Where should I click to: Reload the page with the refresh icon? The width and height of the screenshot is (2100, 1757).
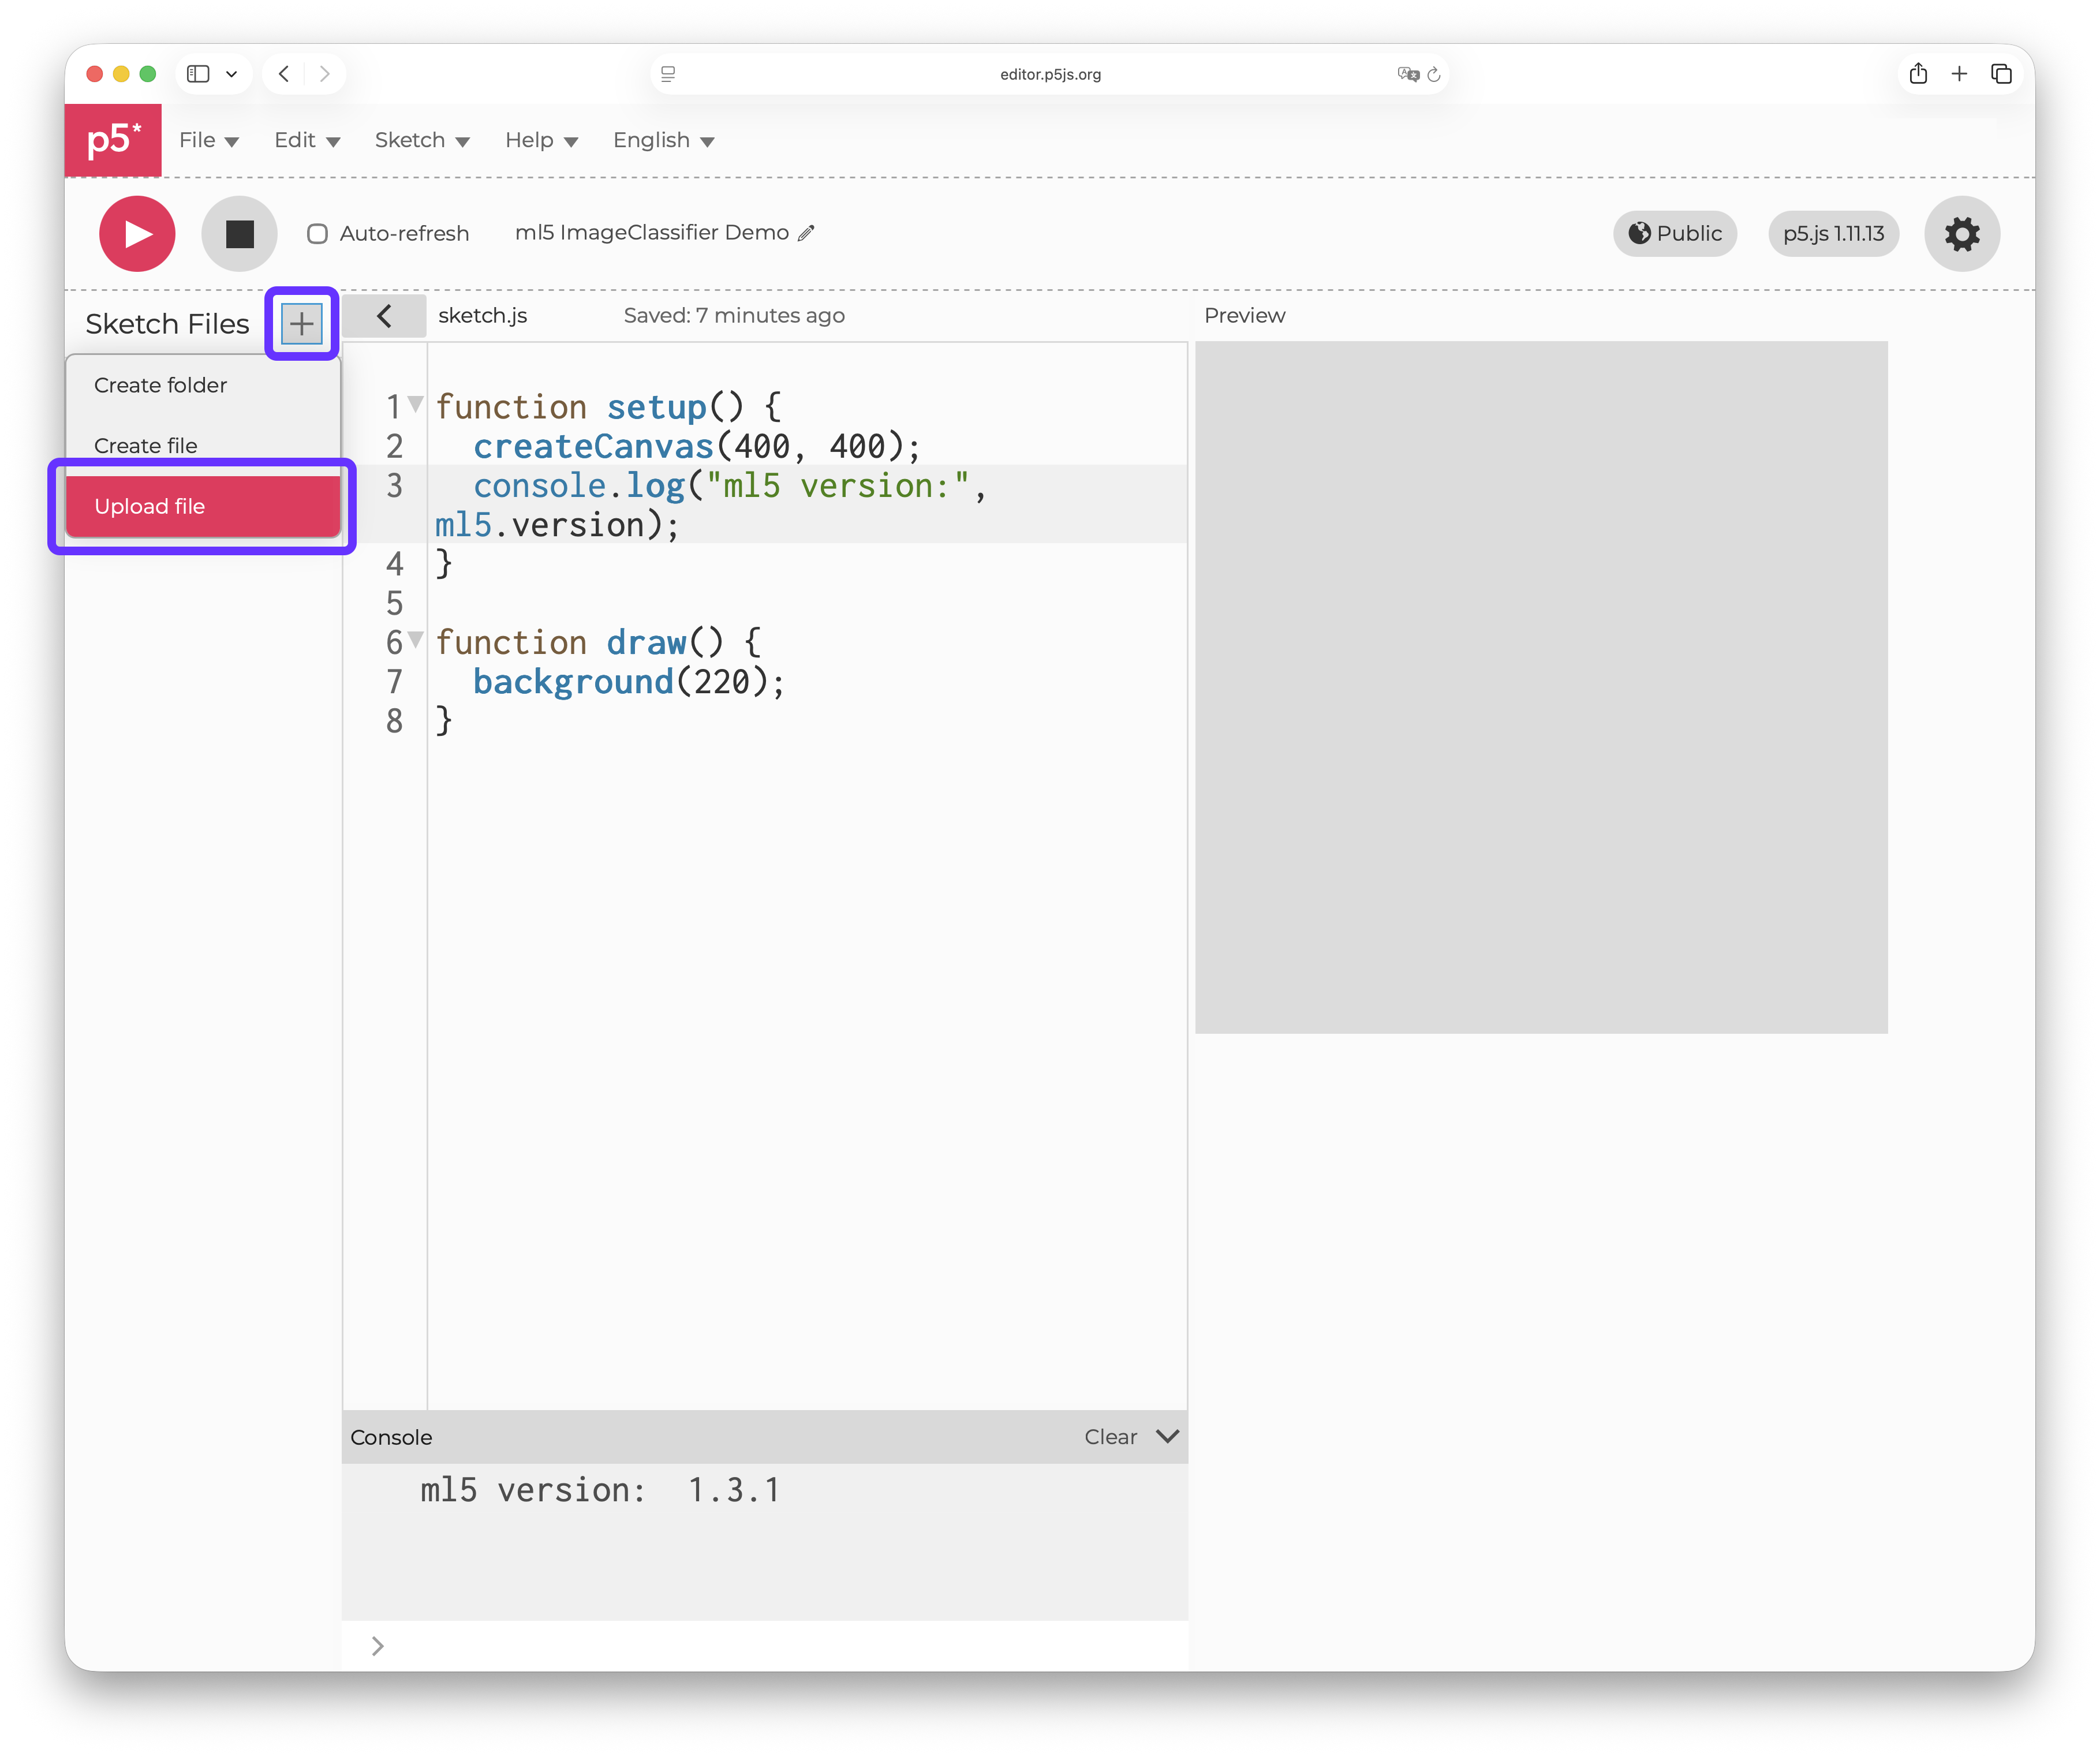coord(1433,74)
